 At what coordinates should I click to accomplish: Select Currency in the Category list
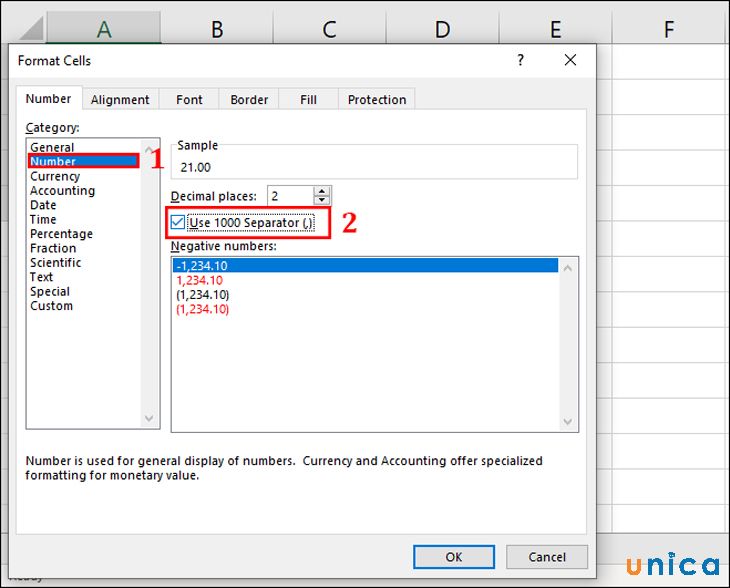55,176
